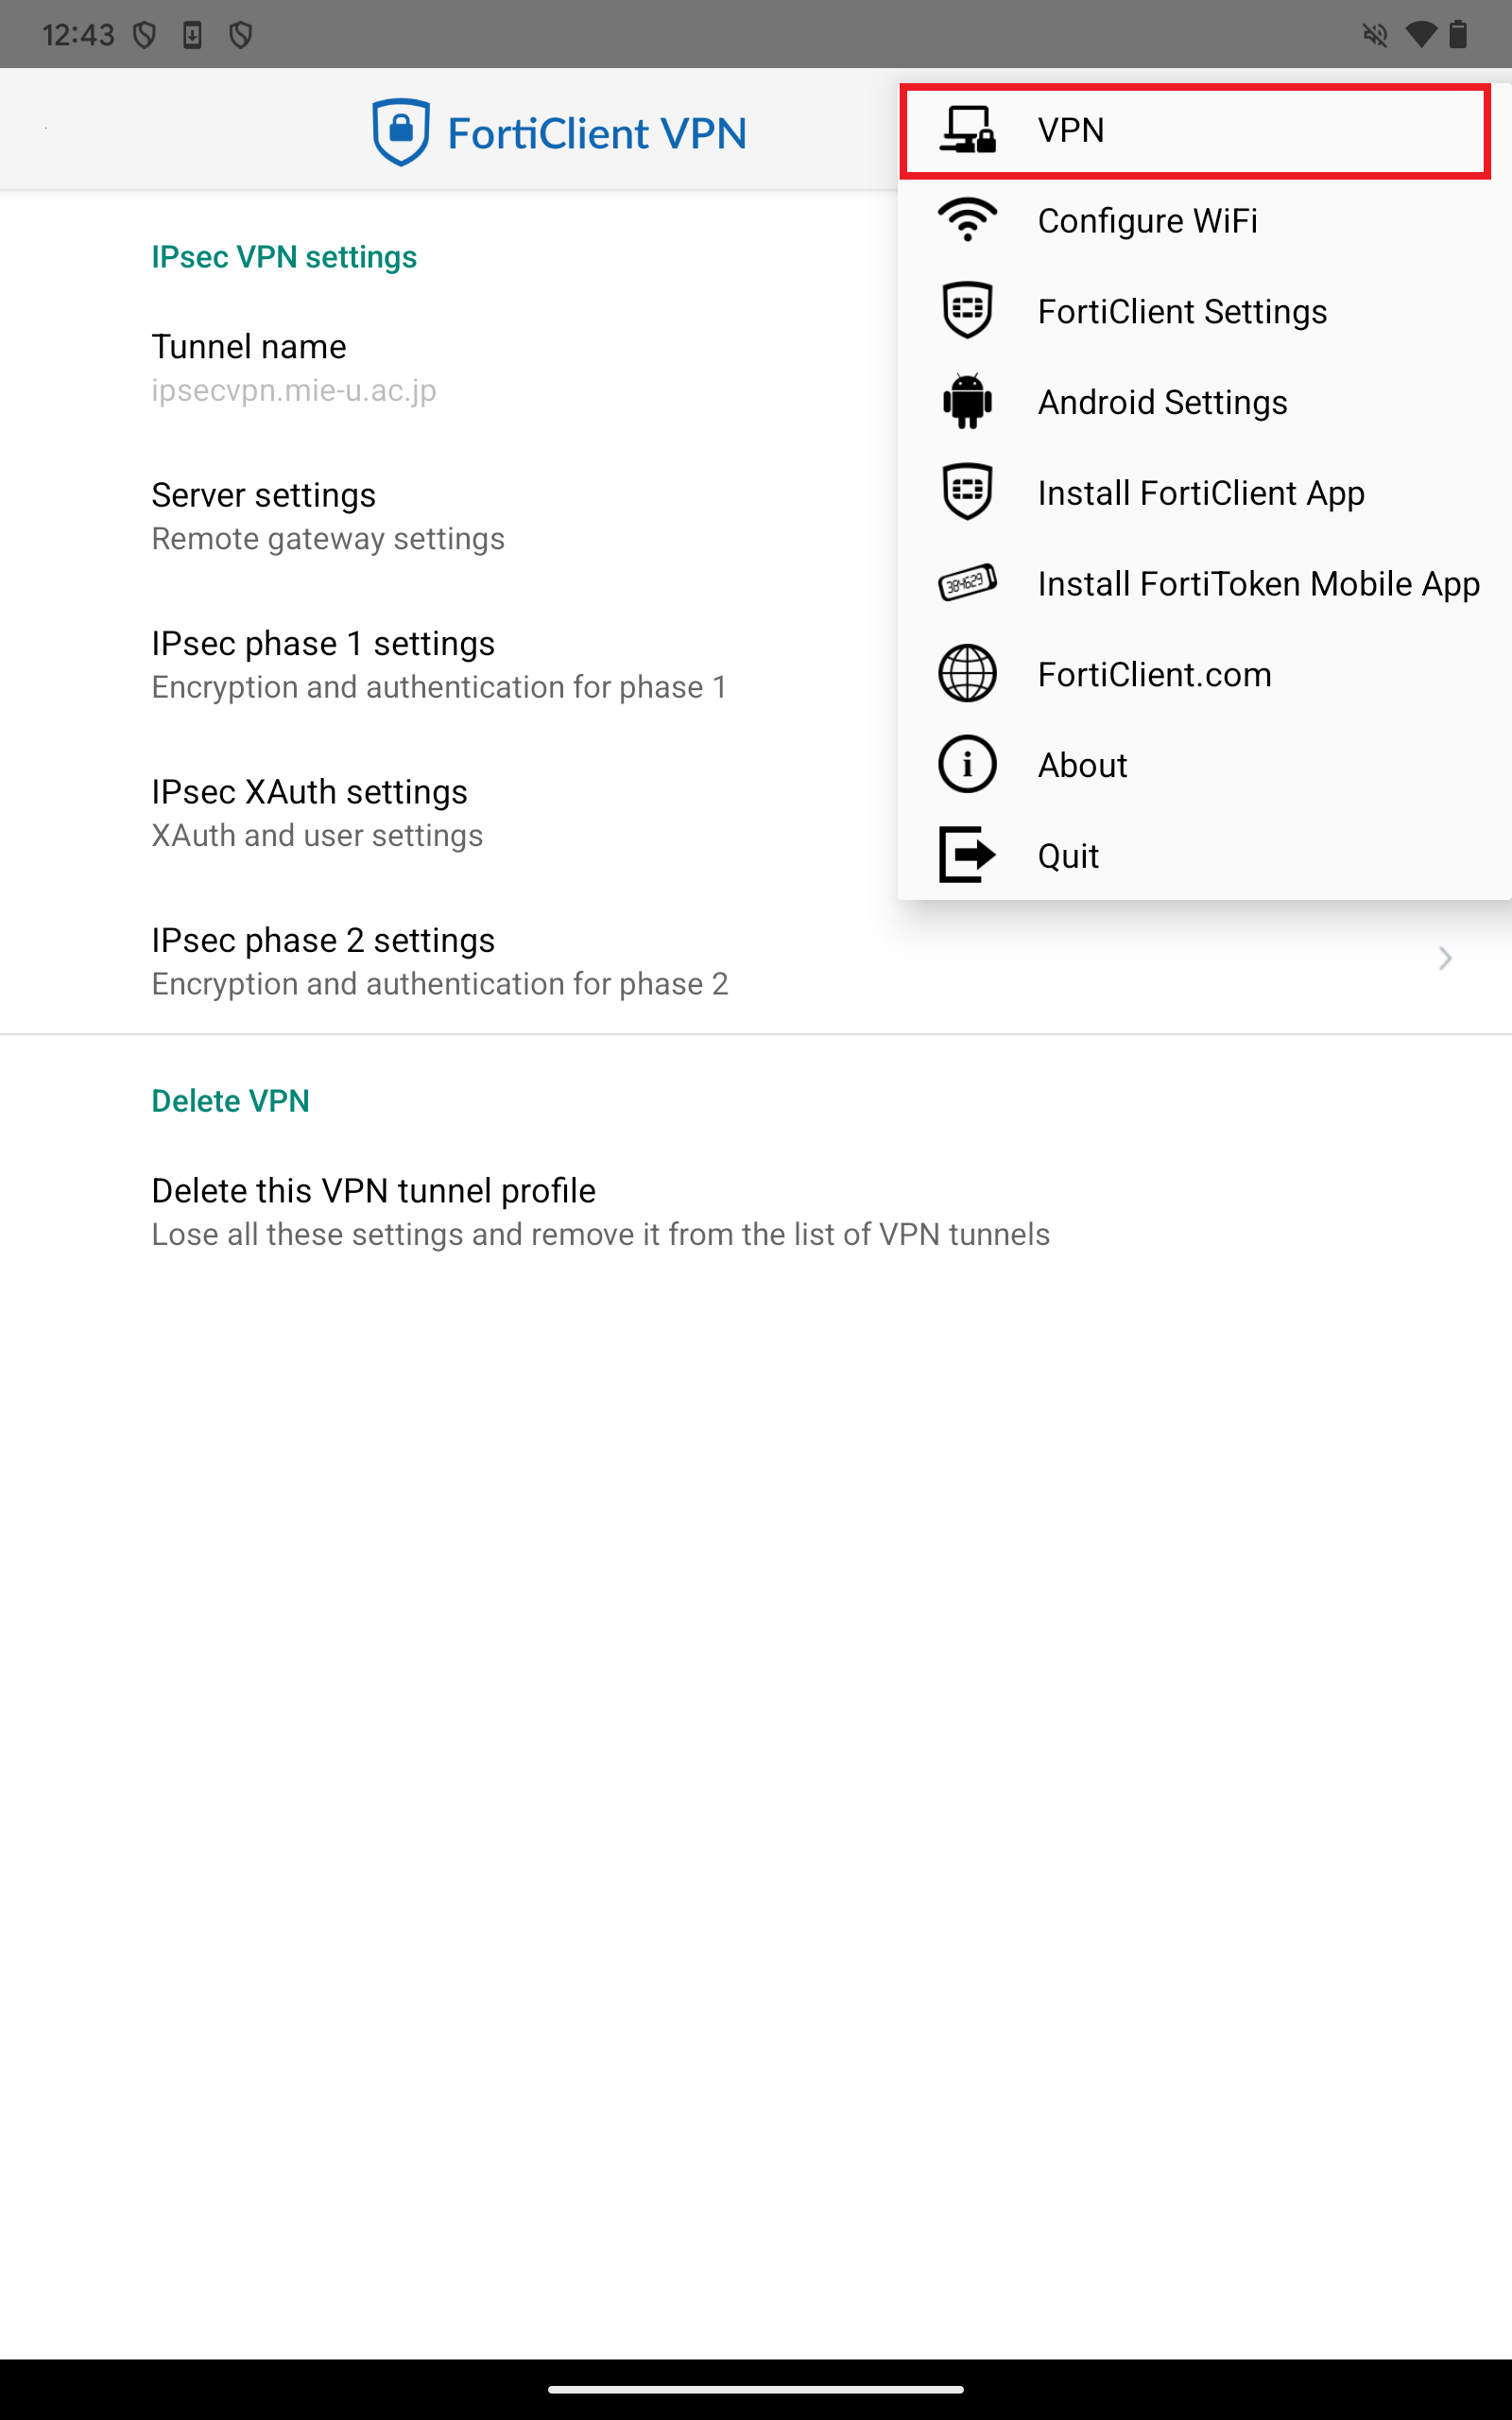Select FortiClient Settings menu label
The width and height of the screenshot is (1512, 2420).
click(1182, 311)
